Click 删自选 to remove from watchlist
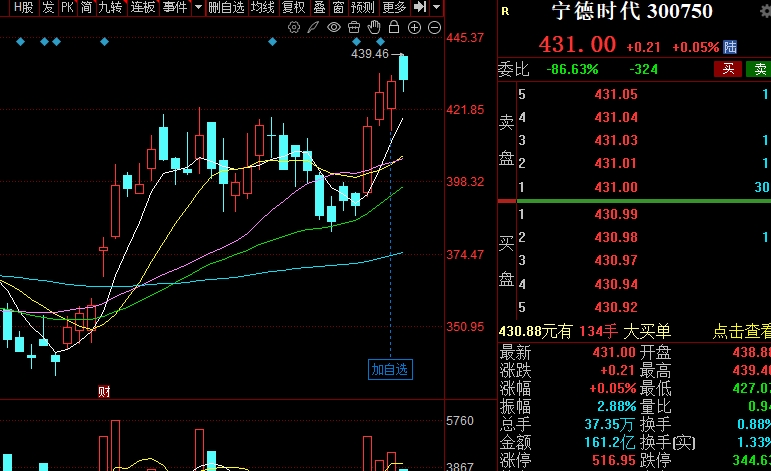Image resolution: width=771 pixels, height=471 pixels. tap(226, 7)
